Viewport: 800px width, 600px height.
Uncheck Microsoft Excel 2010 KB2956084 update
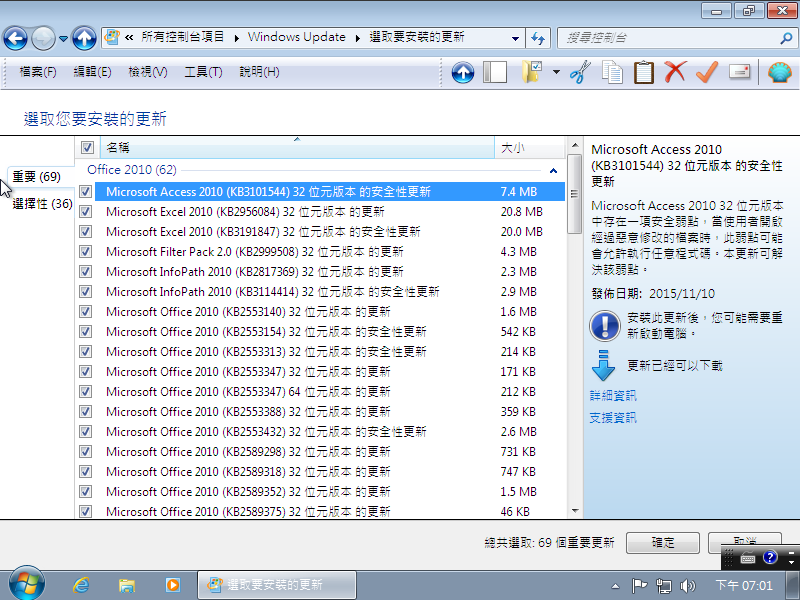click(x=86, y=212)
